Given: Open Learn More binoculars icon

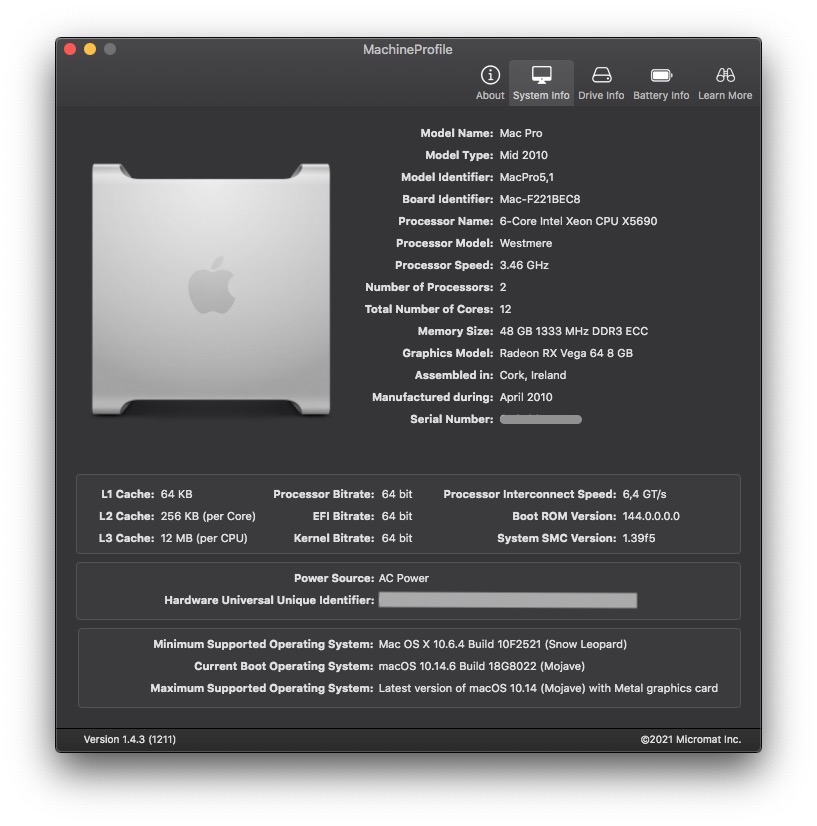Looking at the screenshot, I should 725,75.
